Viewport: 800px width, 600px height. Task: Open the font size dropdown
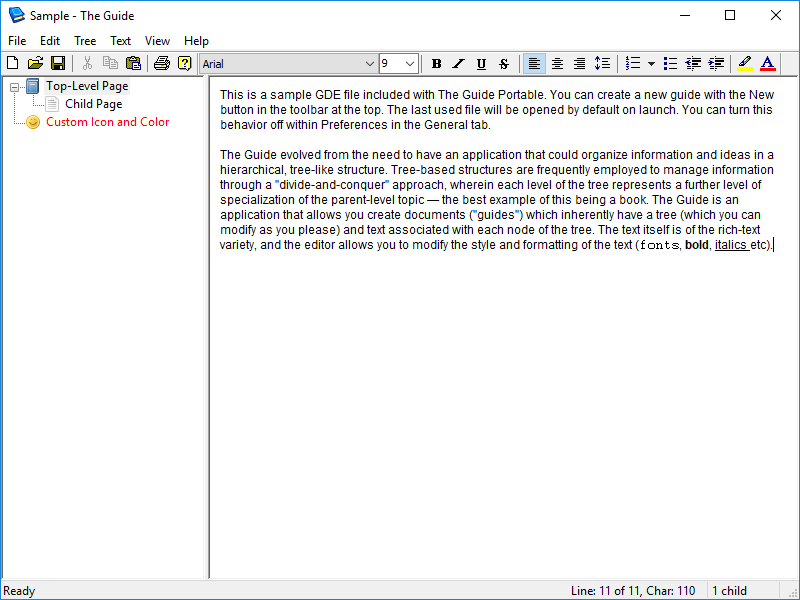410,64
